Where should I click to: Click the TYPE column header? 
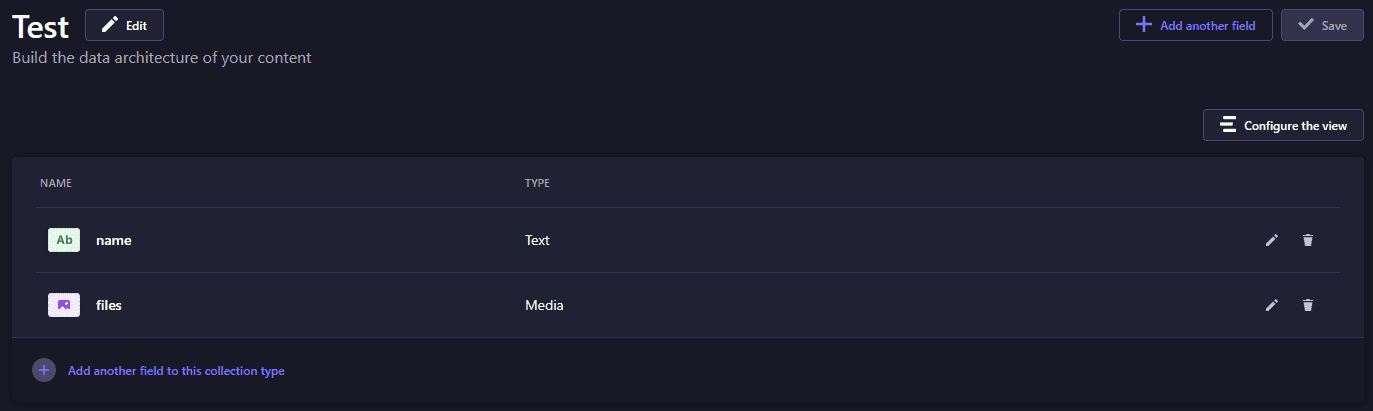(537, 183)
